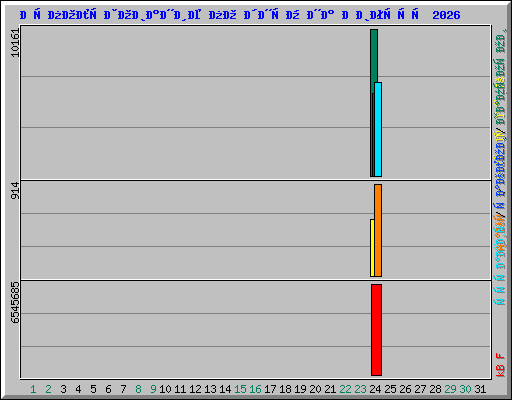Click day 15 label on the axis
The image size is (512, 400).
(x=240, y=389)
